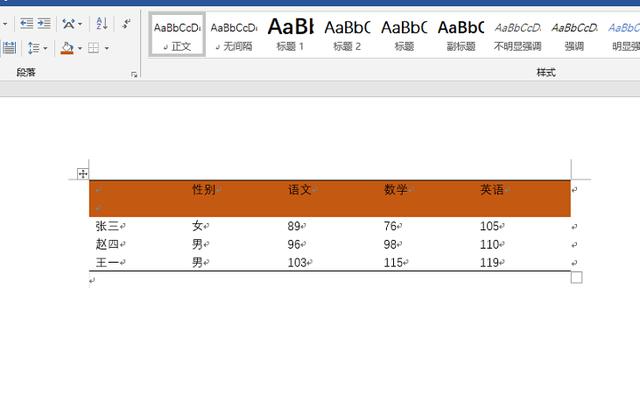Apply the 不明显强调 style

tap(518, 35)
